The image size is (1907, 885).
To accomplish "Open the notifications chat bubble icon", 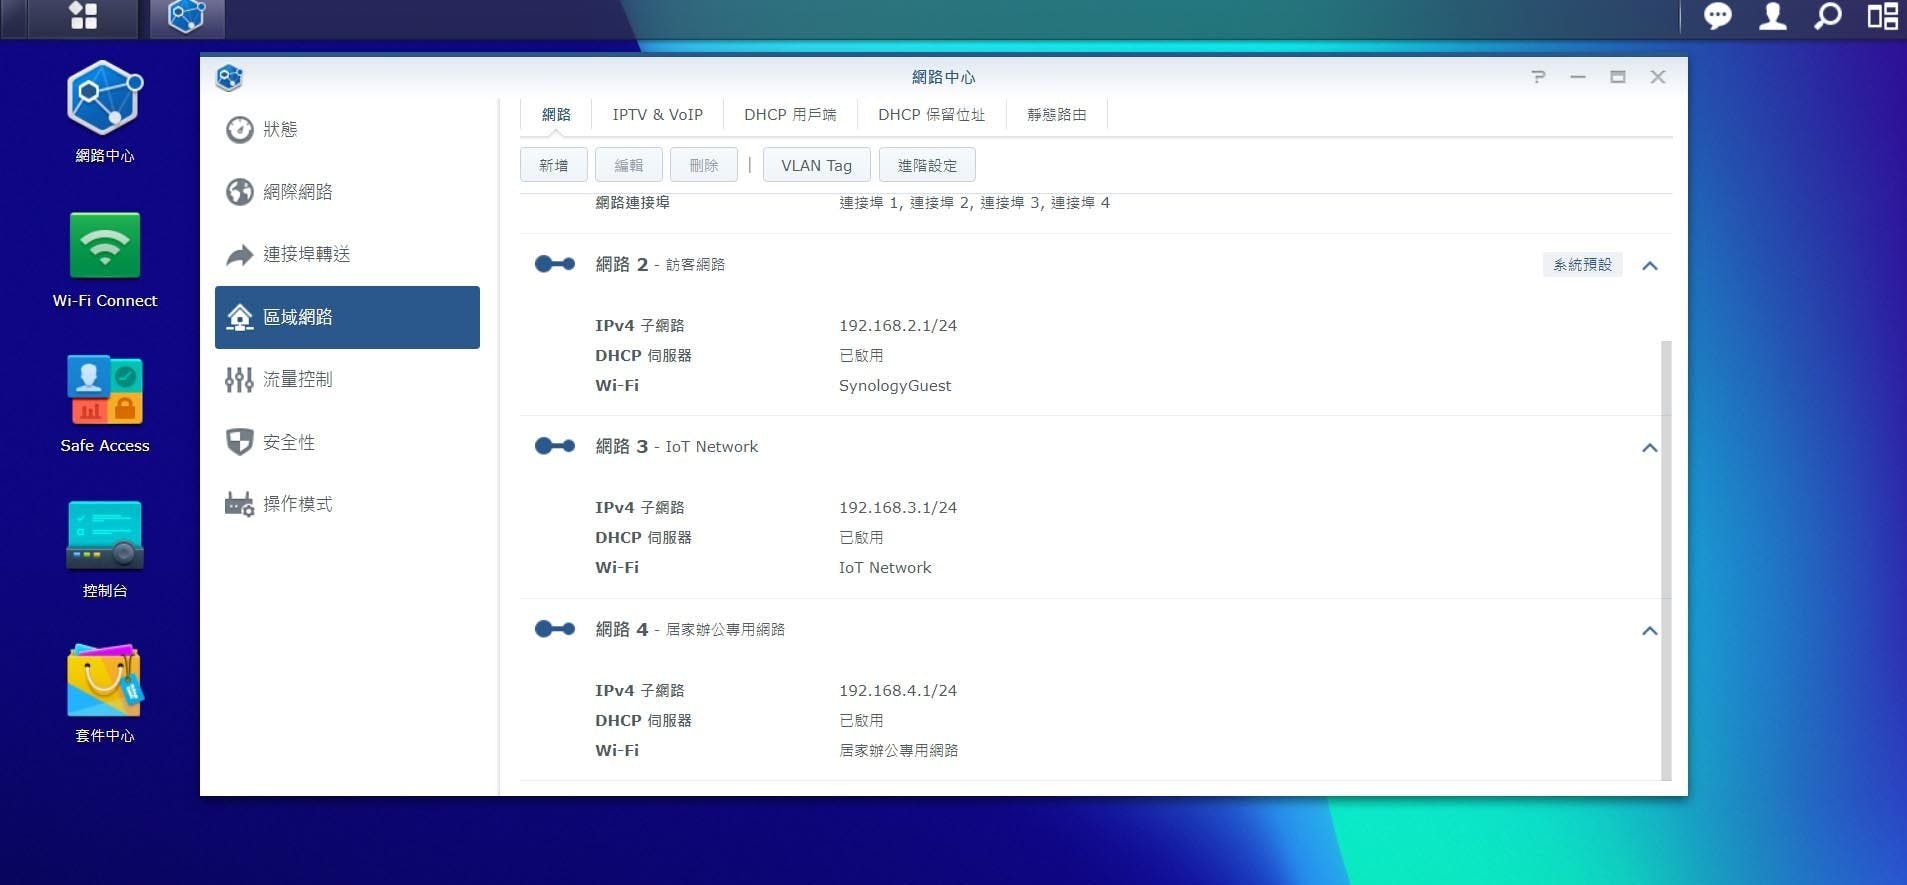I will tap(1717, 16).
